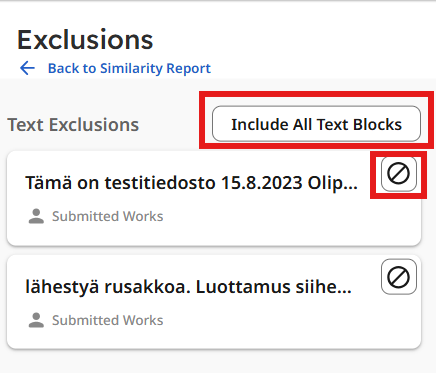Click person icon on Tämä on testitiedosto card
This screenshot has width=436, height=373.
click(36, 216)
